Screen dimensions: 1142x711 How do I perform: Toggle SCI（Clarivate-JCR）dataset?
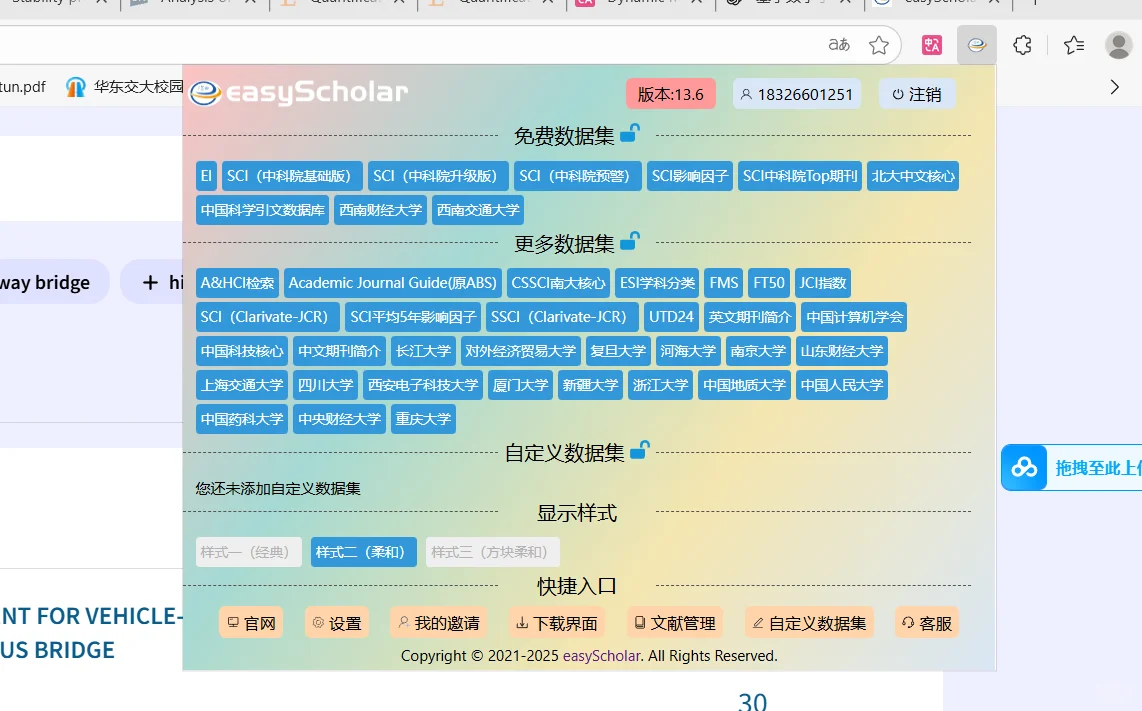pyautogui.click(x=267, y=317)
